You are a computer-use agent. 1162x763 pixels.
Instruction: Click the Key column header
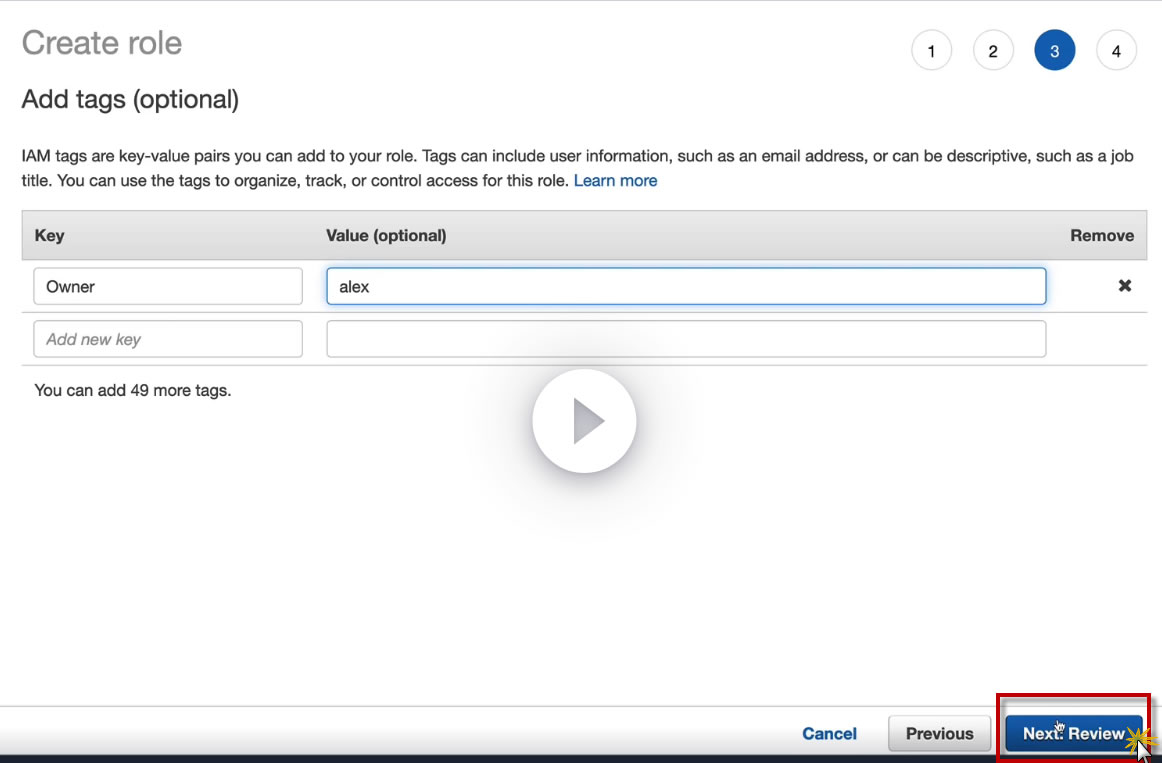tap(49, 236)
